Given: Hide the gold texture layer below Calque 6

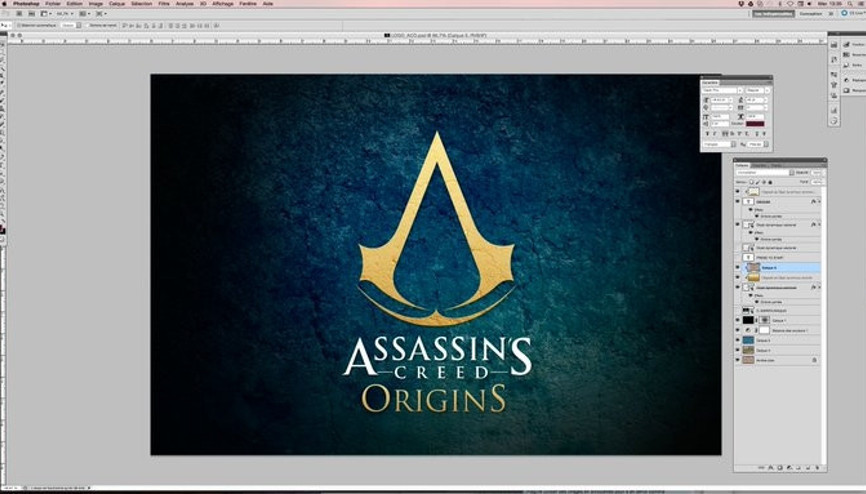Looking at the screenshot, I should (x=737, y=277).
